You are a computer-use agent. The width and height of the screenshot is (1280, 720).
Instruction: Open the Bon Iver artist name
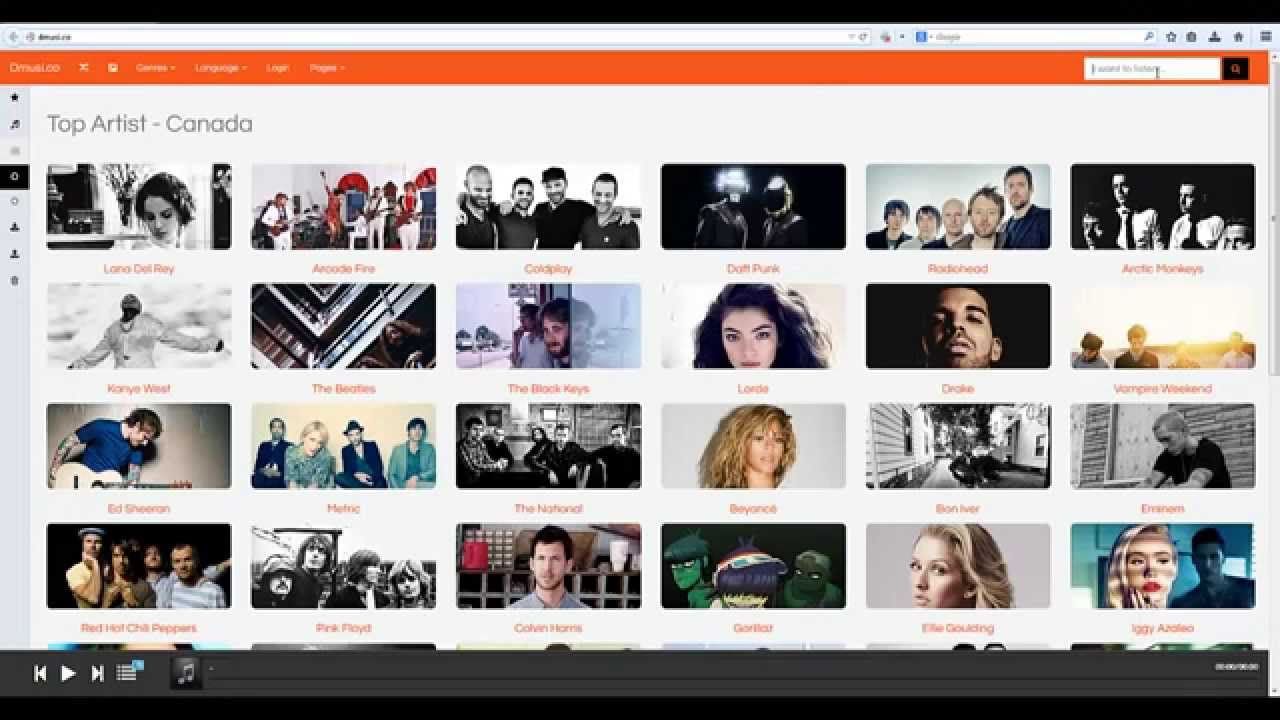click(958, 509)
